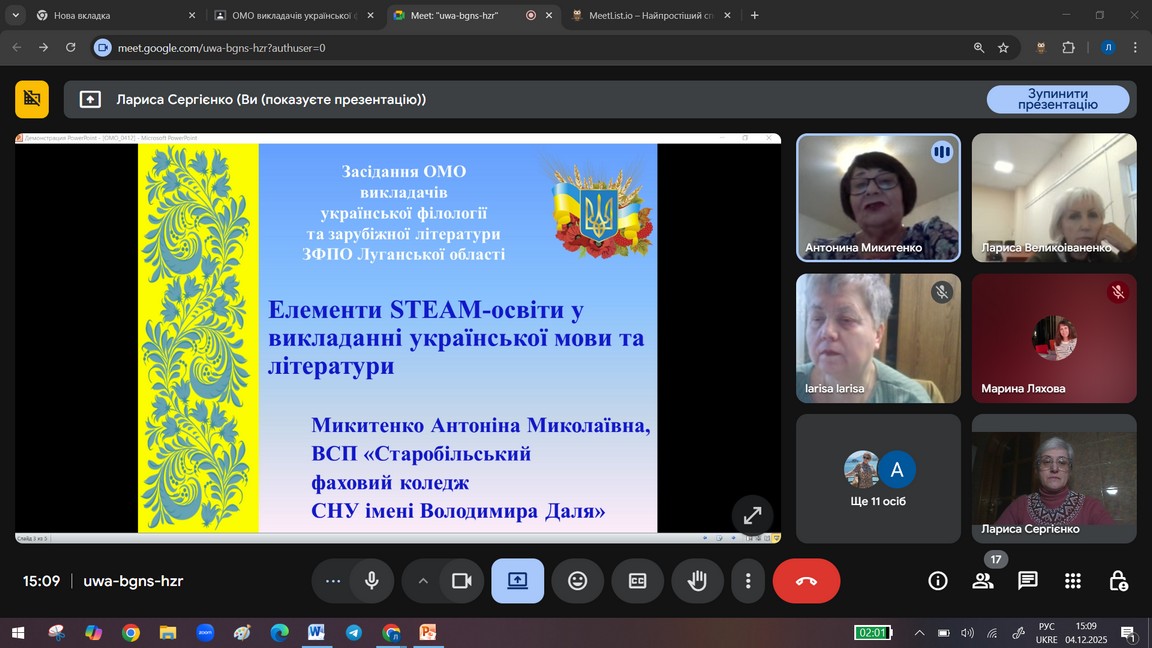Click Зупинити презентацію button
The image size is (1152, 648).
1057,99
